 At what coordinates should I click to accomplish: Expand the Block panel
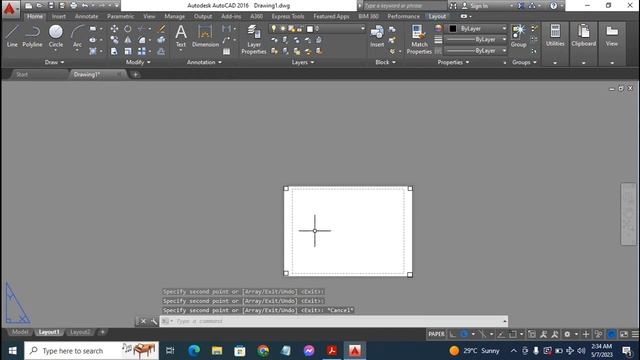pos(385,62)
